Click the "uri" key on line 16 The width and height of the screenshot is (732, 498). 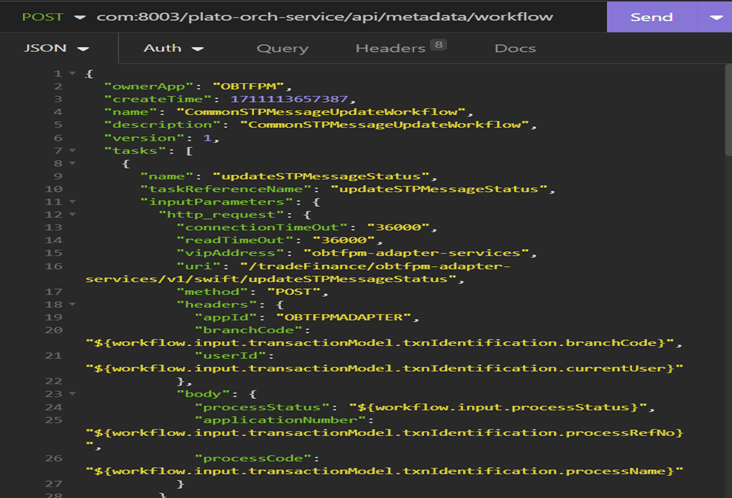click(199, 266)
